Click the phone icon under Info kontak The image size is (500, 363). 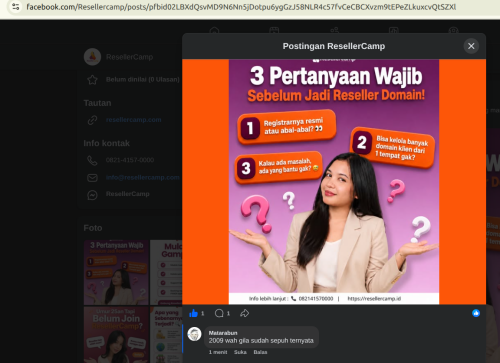pyautogui.click(x=92, y=160)
